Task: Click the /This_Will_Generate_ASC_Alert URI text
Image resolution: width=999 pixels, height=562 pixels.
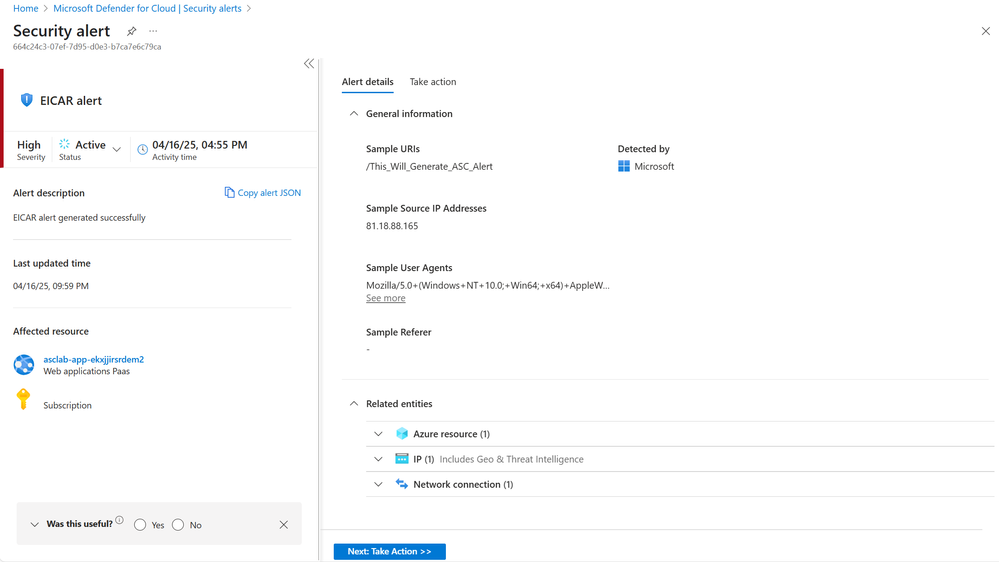Action: tap(429, 166)
